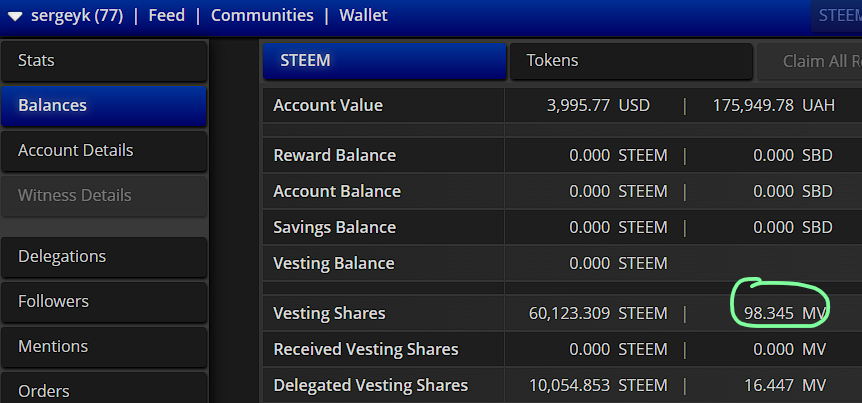The width and height of the screenshot is (862, 403).
Task: Select the 98.345 MV value
Action: coord(785,314)
